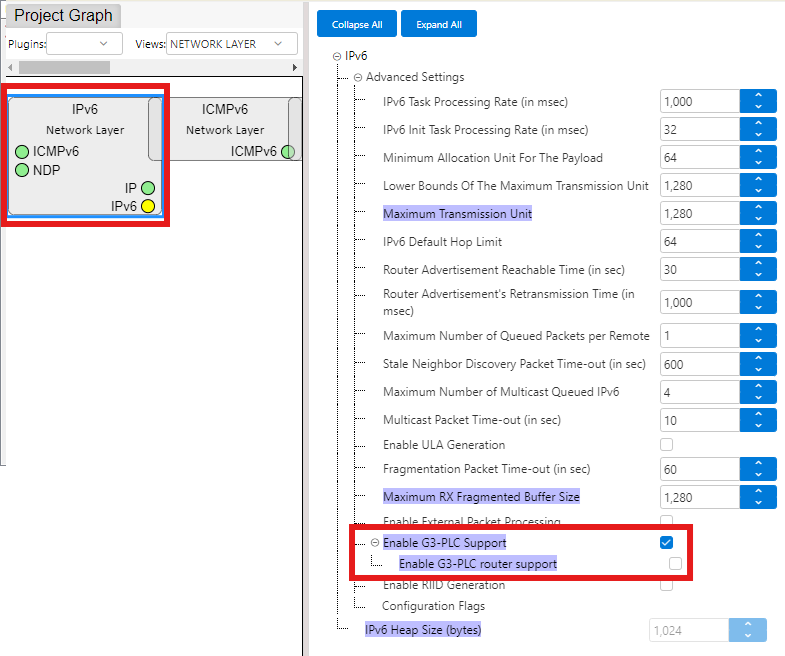The image size is (785, 656).
Task: Click green ICMPv6 port on ICMPv6 block
Action: (x=287, y=152)
